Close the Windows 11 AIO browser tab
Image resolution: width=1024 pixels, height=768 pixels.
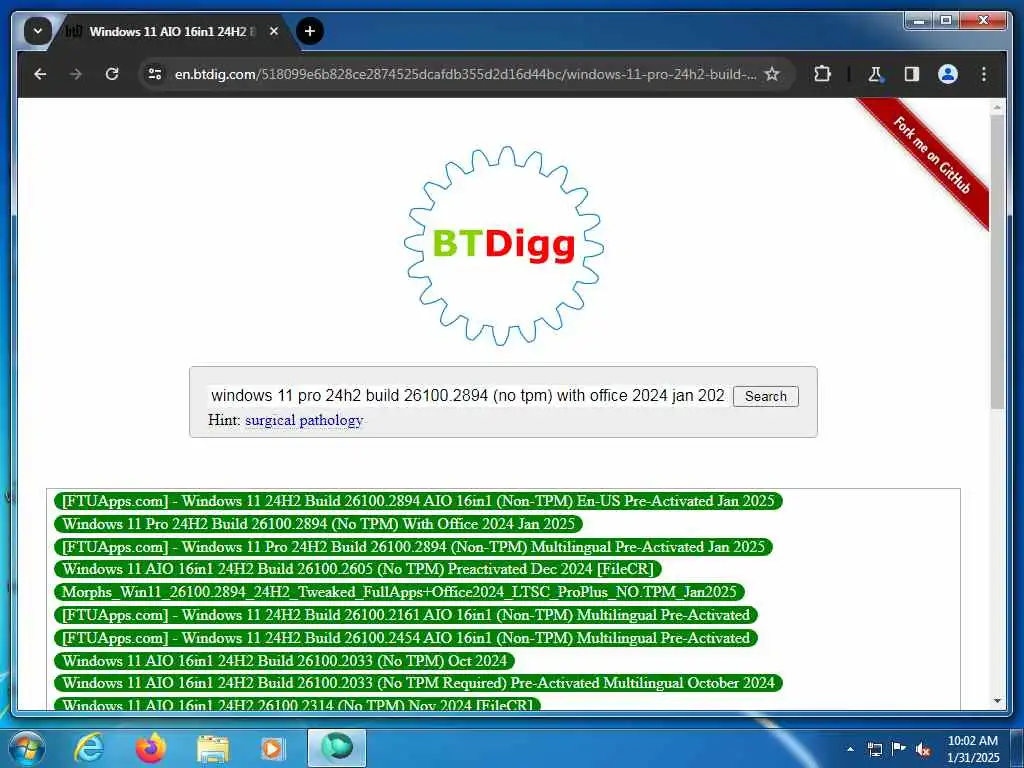tap(274, 31)
